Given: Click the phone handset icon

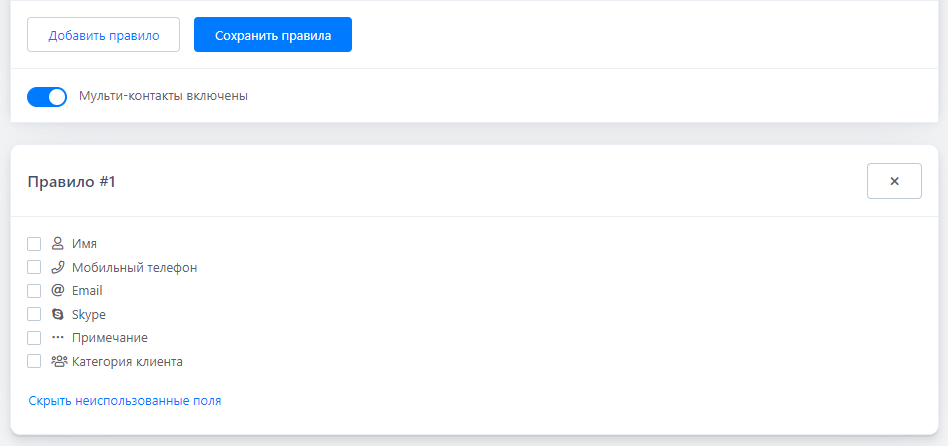Looking at the screenshot, I should coord(57,267).
